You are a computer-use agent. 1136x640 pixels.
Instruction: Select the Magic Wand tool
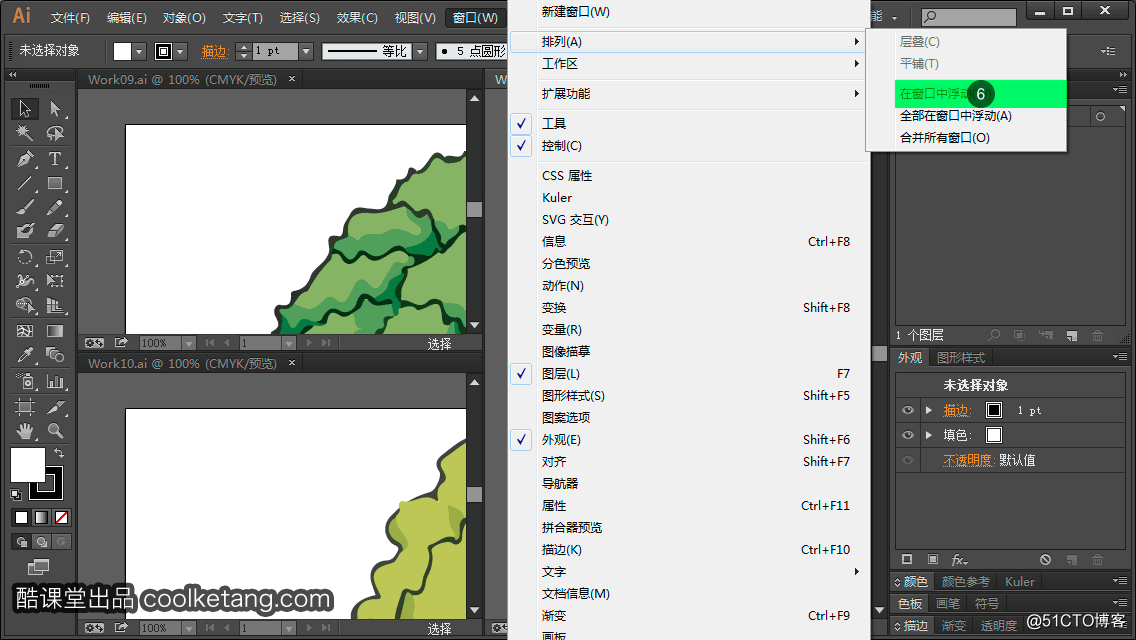click(x=25, y=133)
